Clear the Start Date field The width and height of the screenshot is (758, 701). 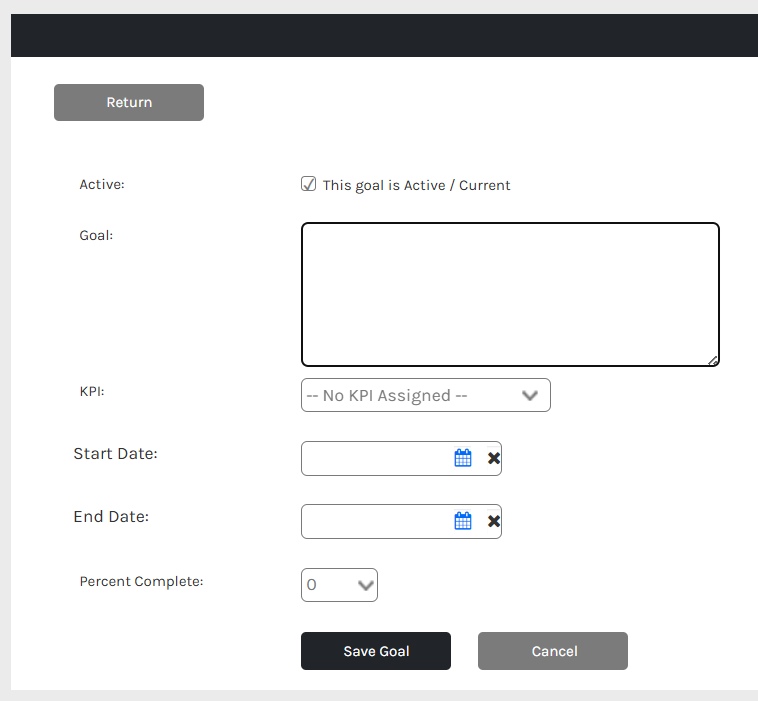click(x=494, y=458)
